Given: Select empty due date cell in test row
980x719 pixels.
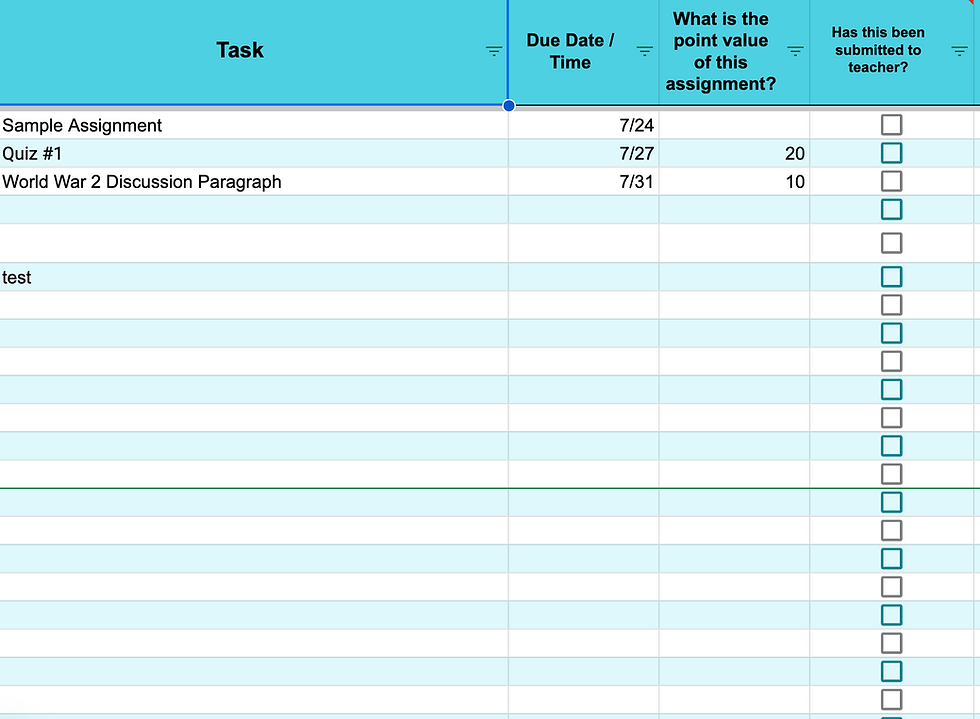Looking at the screenshot, I should (584, 277).
